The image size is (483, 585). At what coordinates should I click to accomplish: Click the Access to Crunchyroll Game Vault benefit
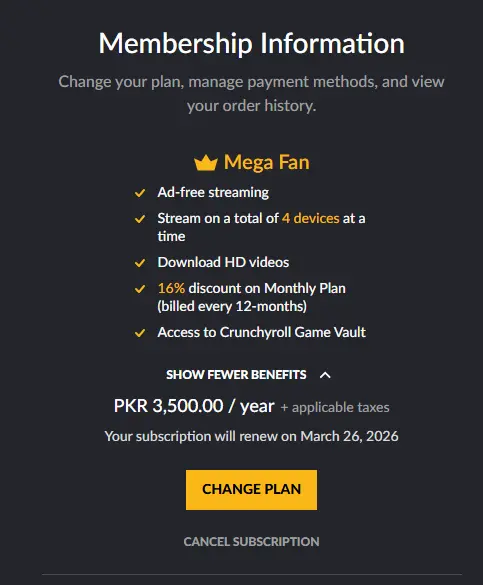point(261,332)
